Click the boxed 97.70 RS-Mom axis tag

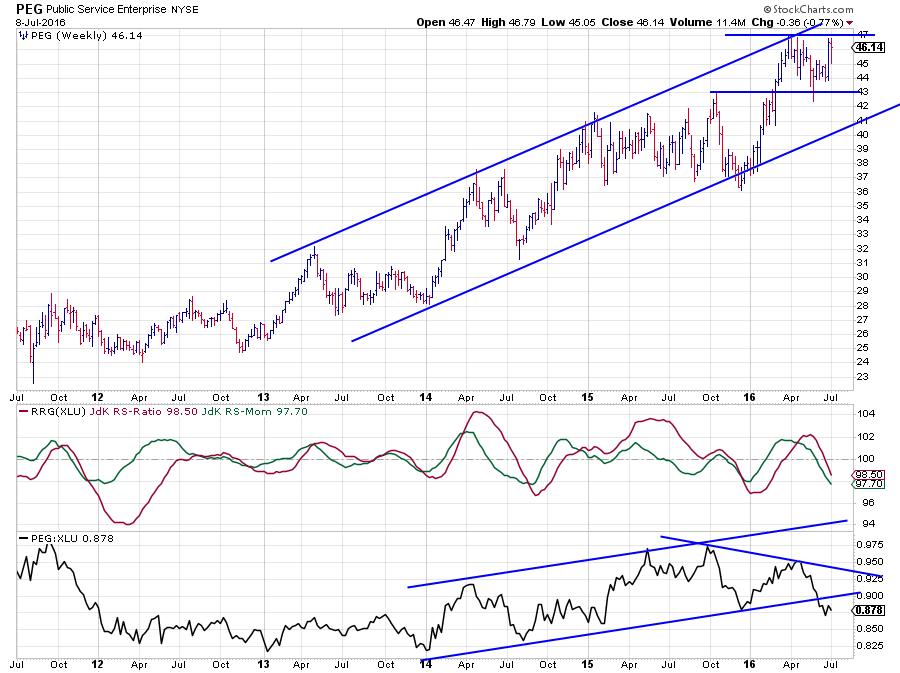869,484
